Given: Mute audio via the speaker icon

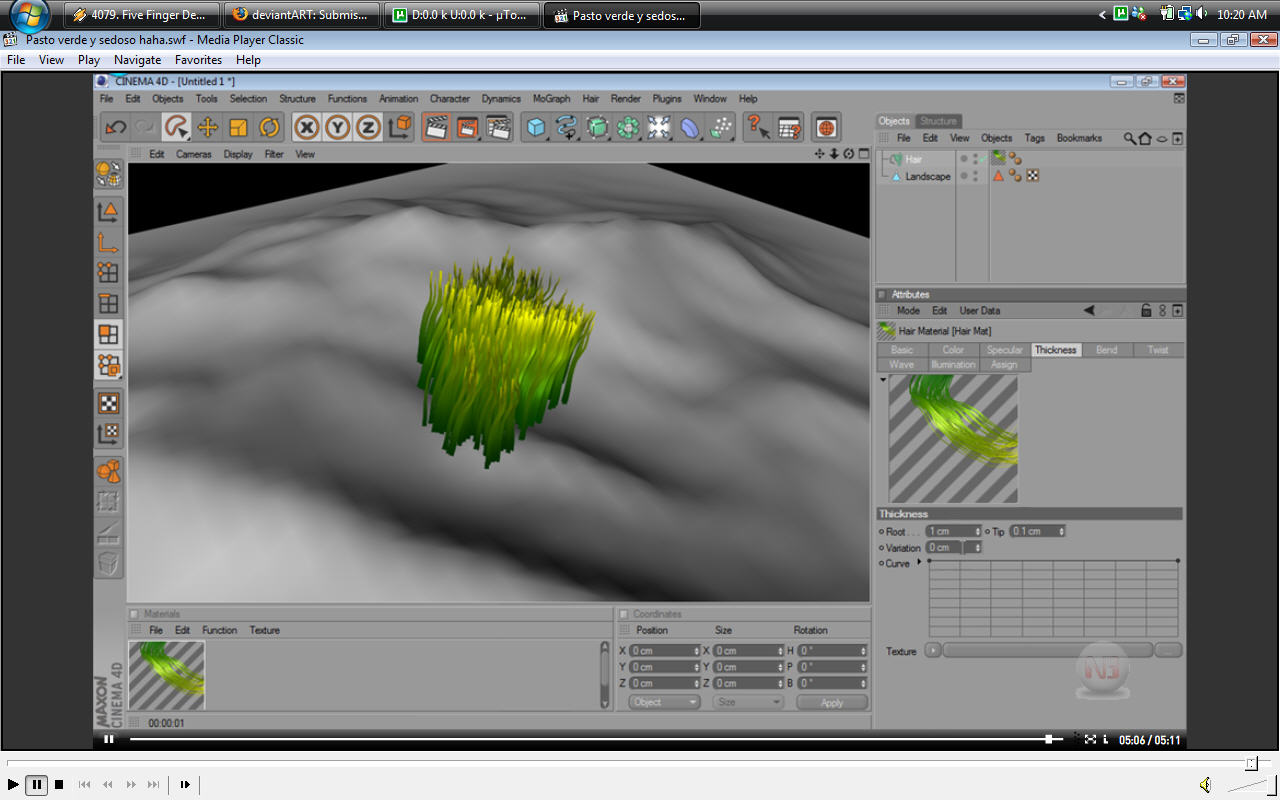Looking at the screenshot, I should pos(1206,785).
